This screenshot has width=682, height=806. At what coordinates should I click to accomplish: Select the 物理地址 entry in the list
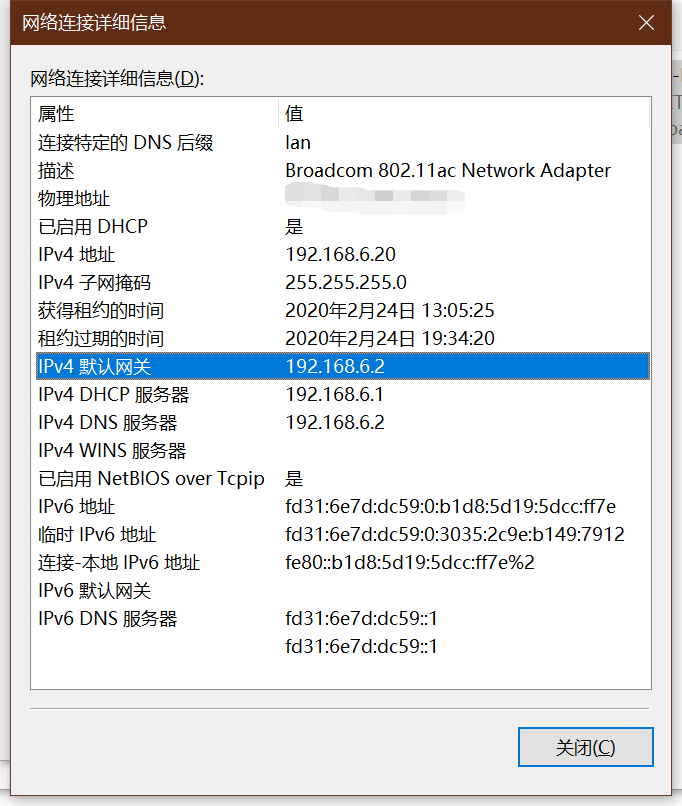(200, 198)
